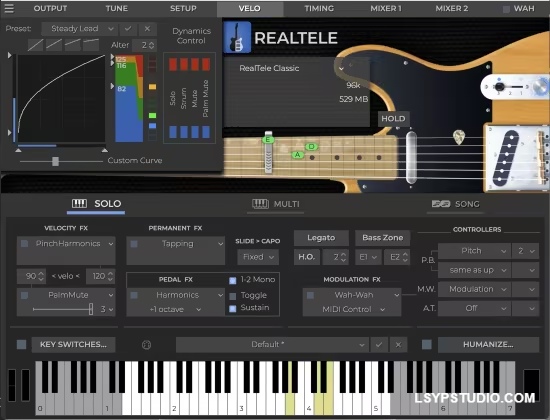
Task: Click the Bass Zone button
Action: click(383, 238)
